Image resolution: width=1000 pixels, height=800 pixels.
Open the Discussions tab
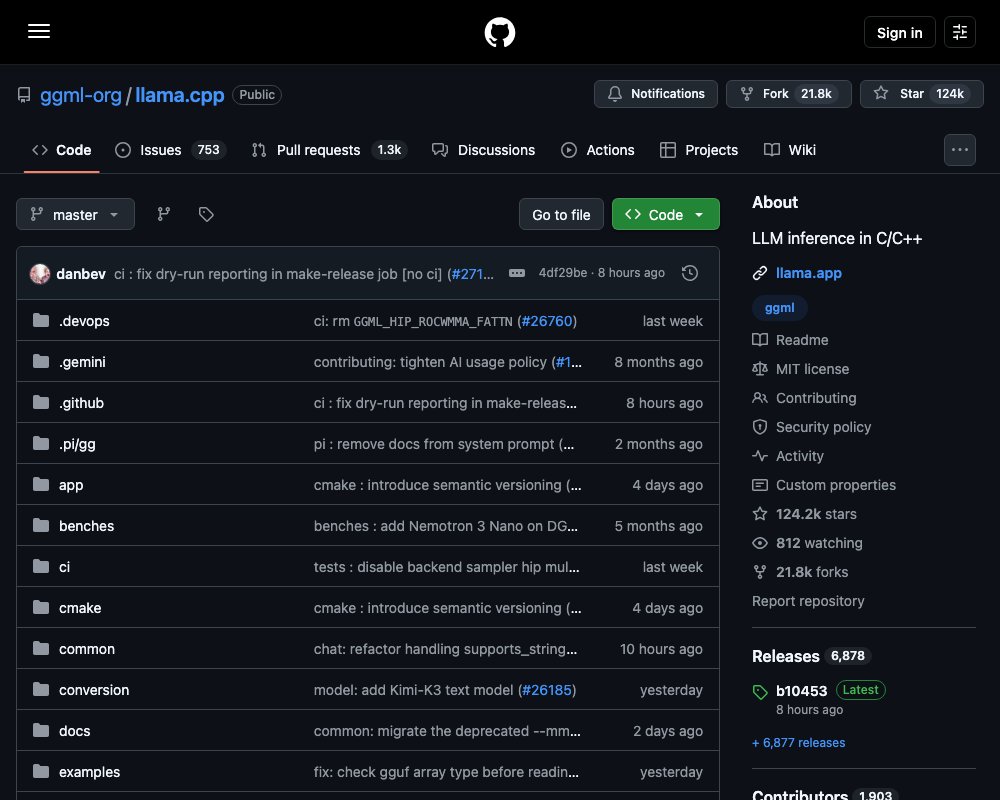483,150
